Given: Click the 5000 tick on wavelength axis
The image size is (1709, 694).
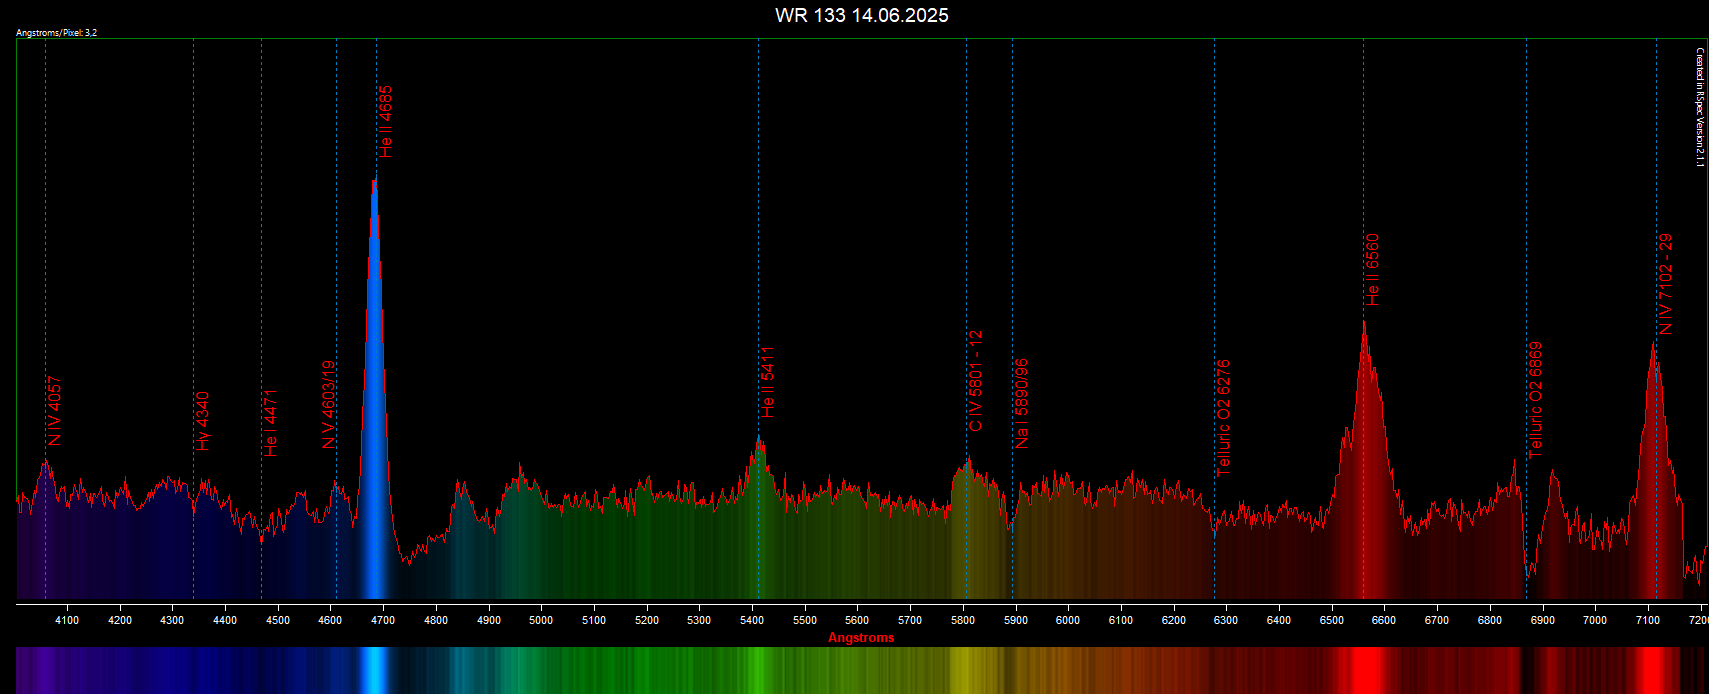Looking at the screenshot, I should point(541,620).
